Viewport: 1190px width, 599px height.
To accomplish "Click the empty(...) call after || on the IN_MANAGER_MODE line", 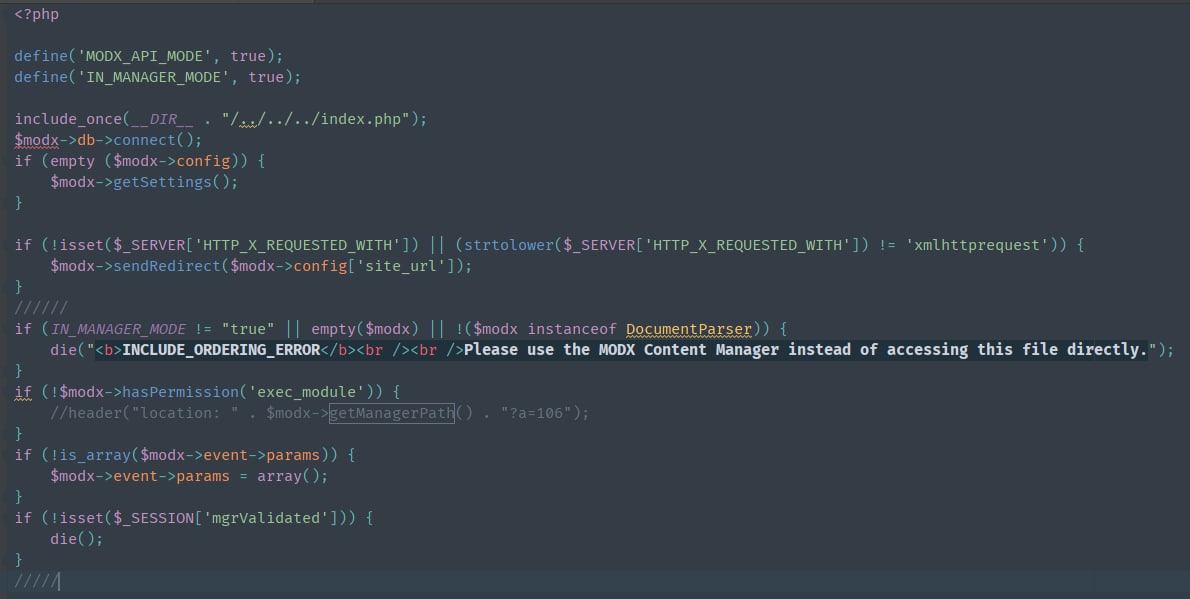I will tap(365, 329).
